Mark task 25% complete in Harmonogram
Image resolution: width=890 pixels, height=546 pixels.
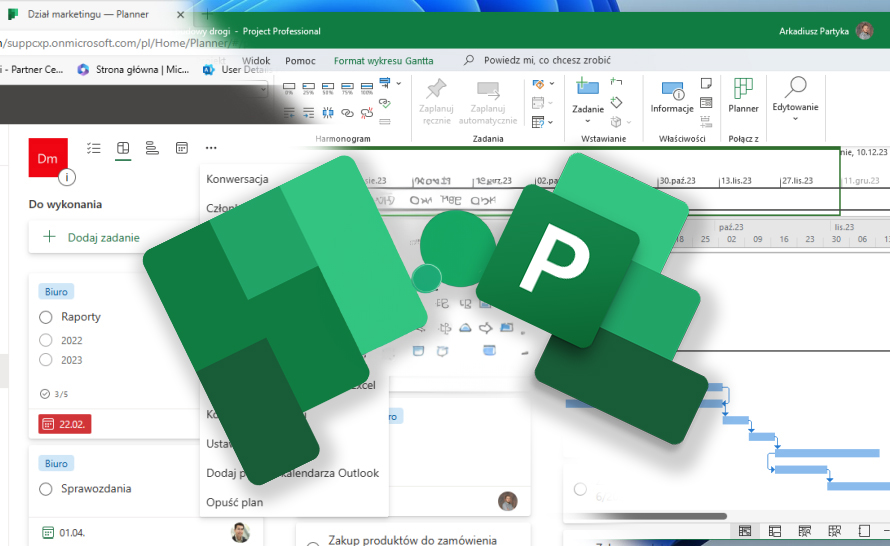click(308, 88)
